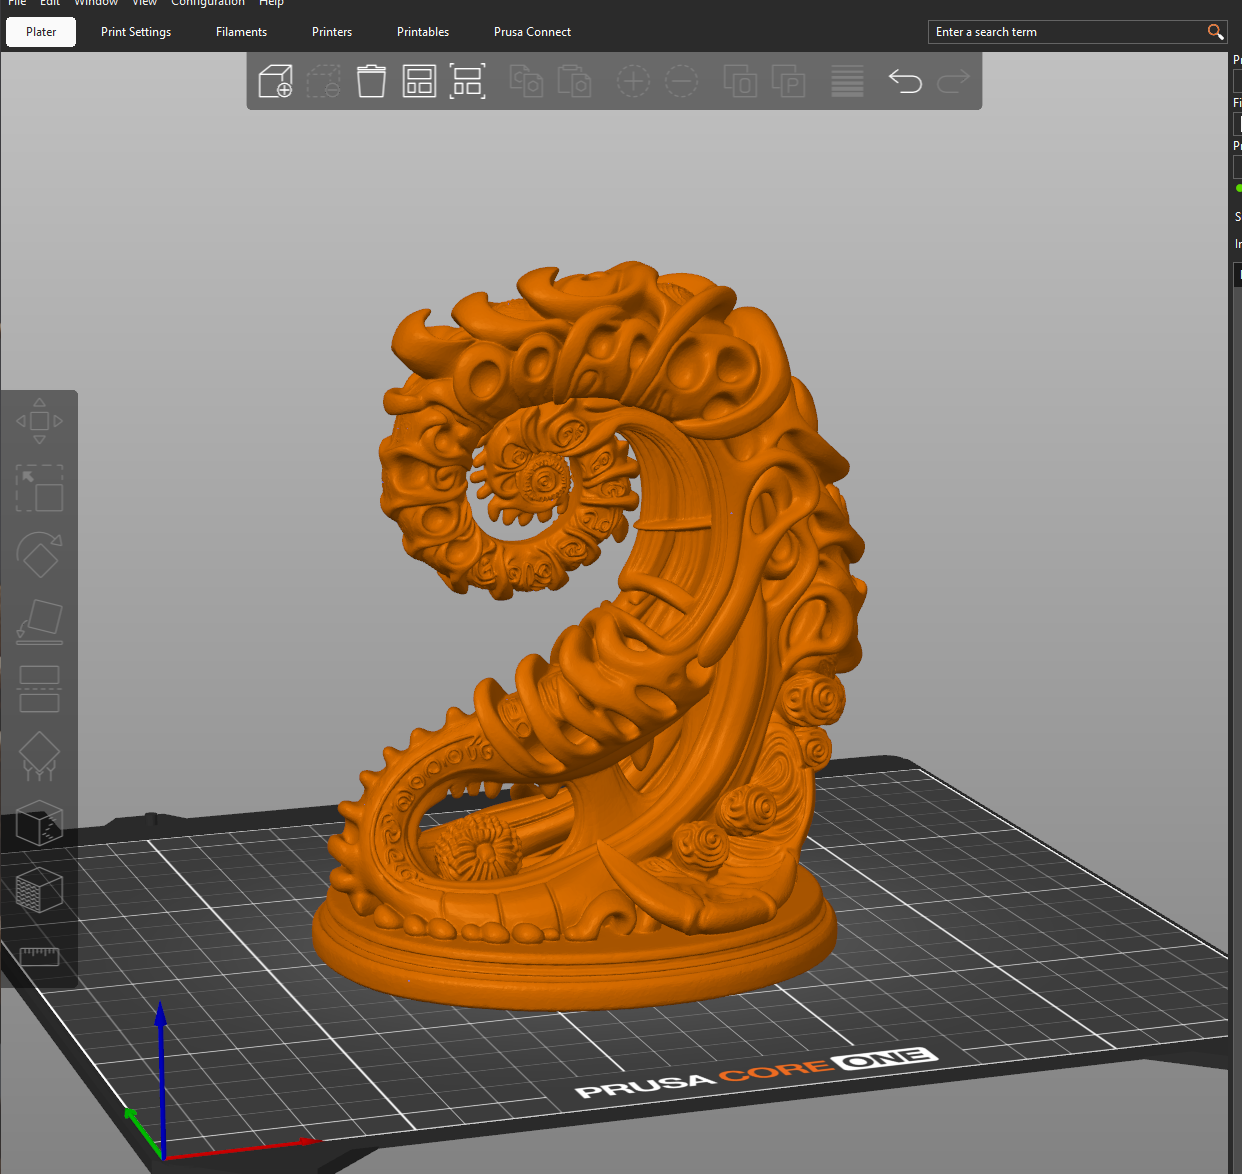The width and height of the screenshot is (1242, 1174).
Task: Open the Help menu
Action: pos(272,3)
